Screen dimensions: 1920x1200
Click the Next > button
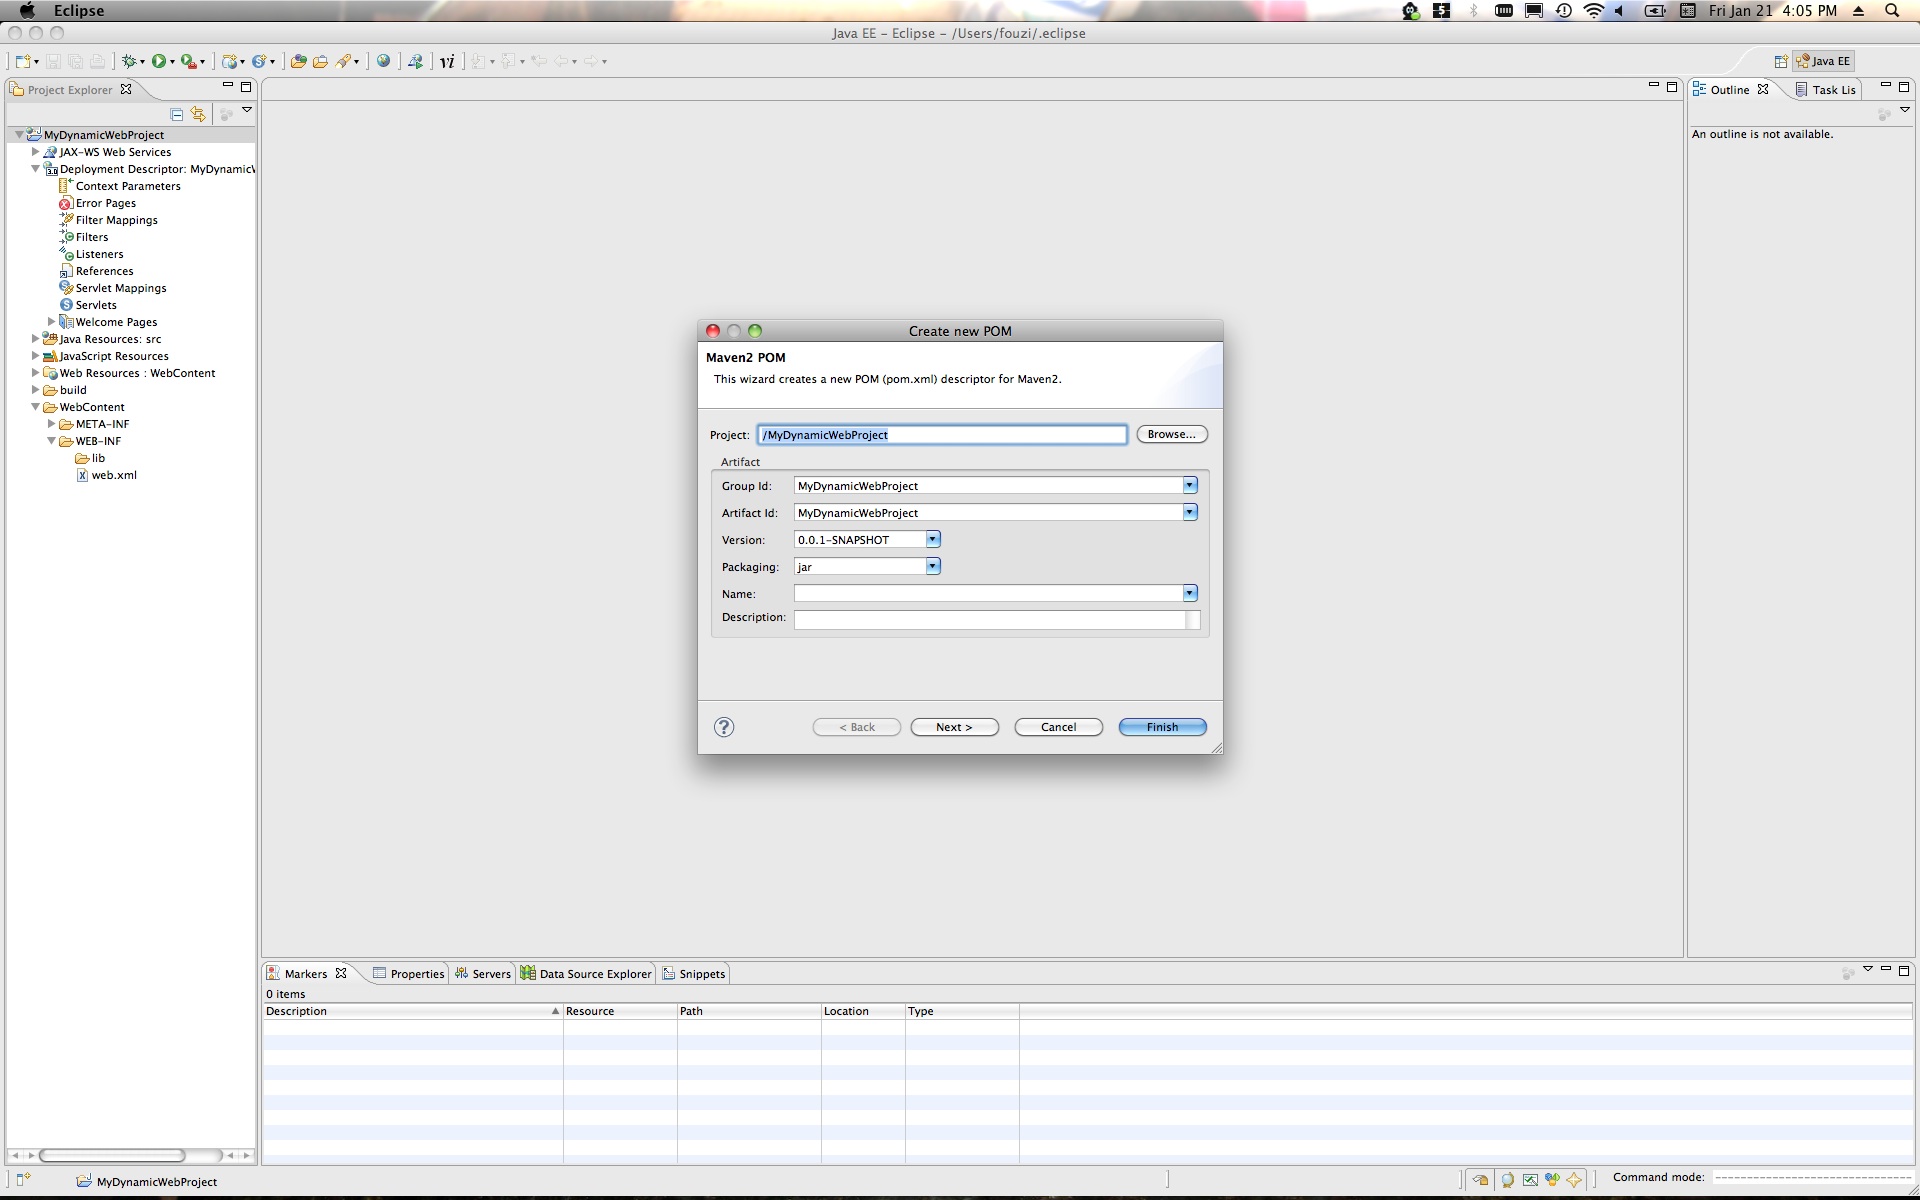(954, 727)
